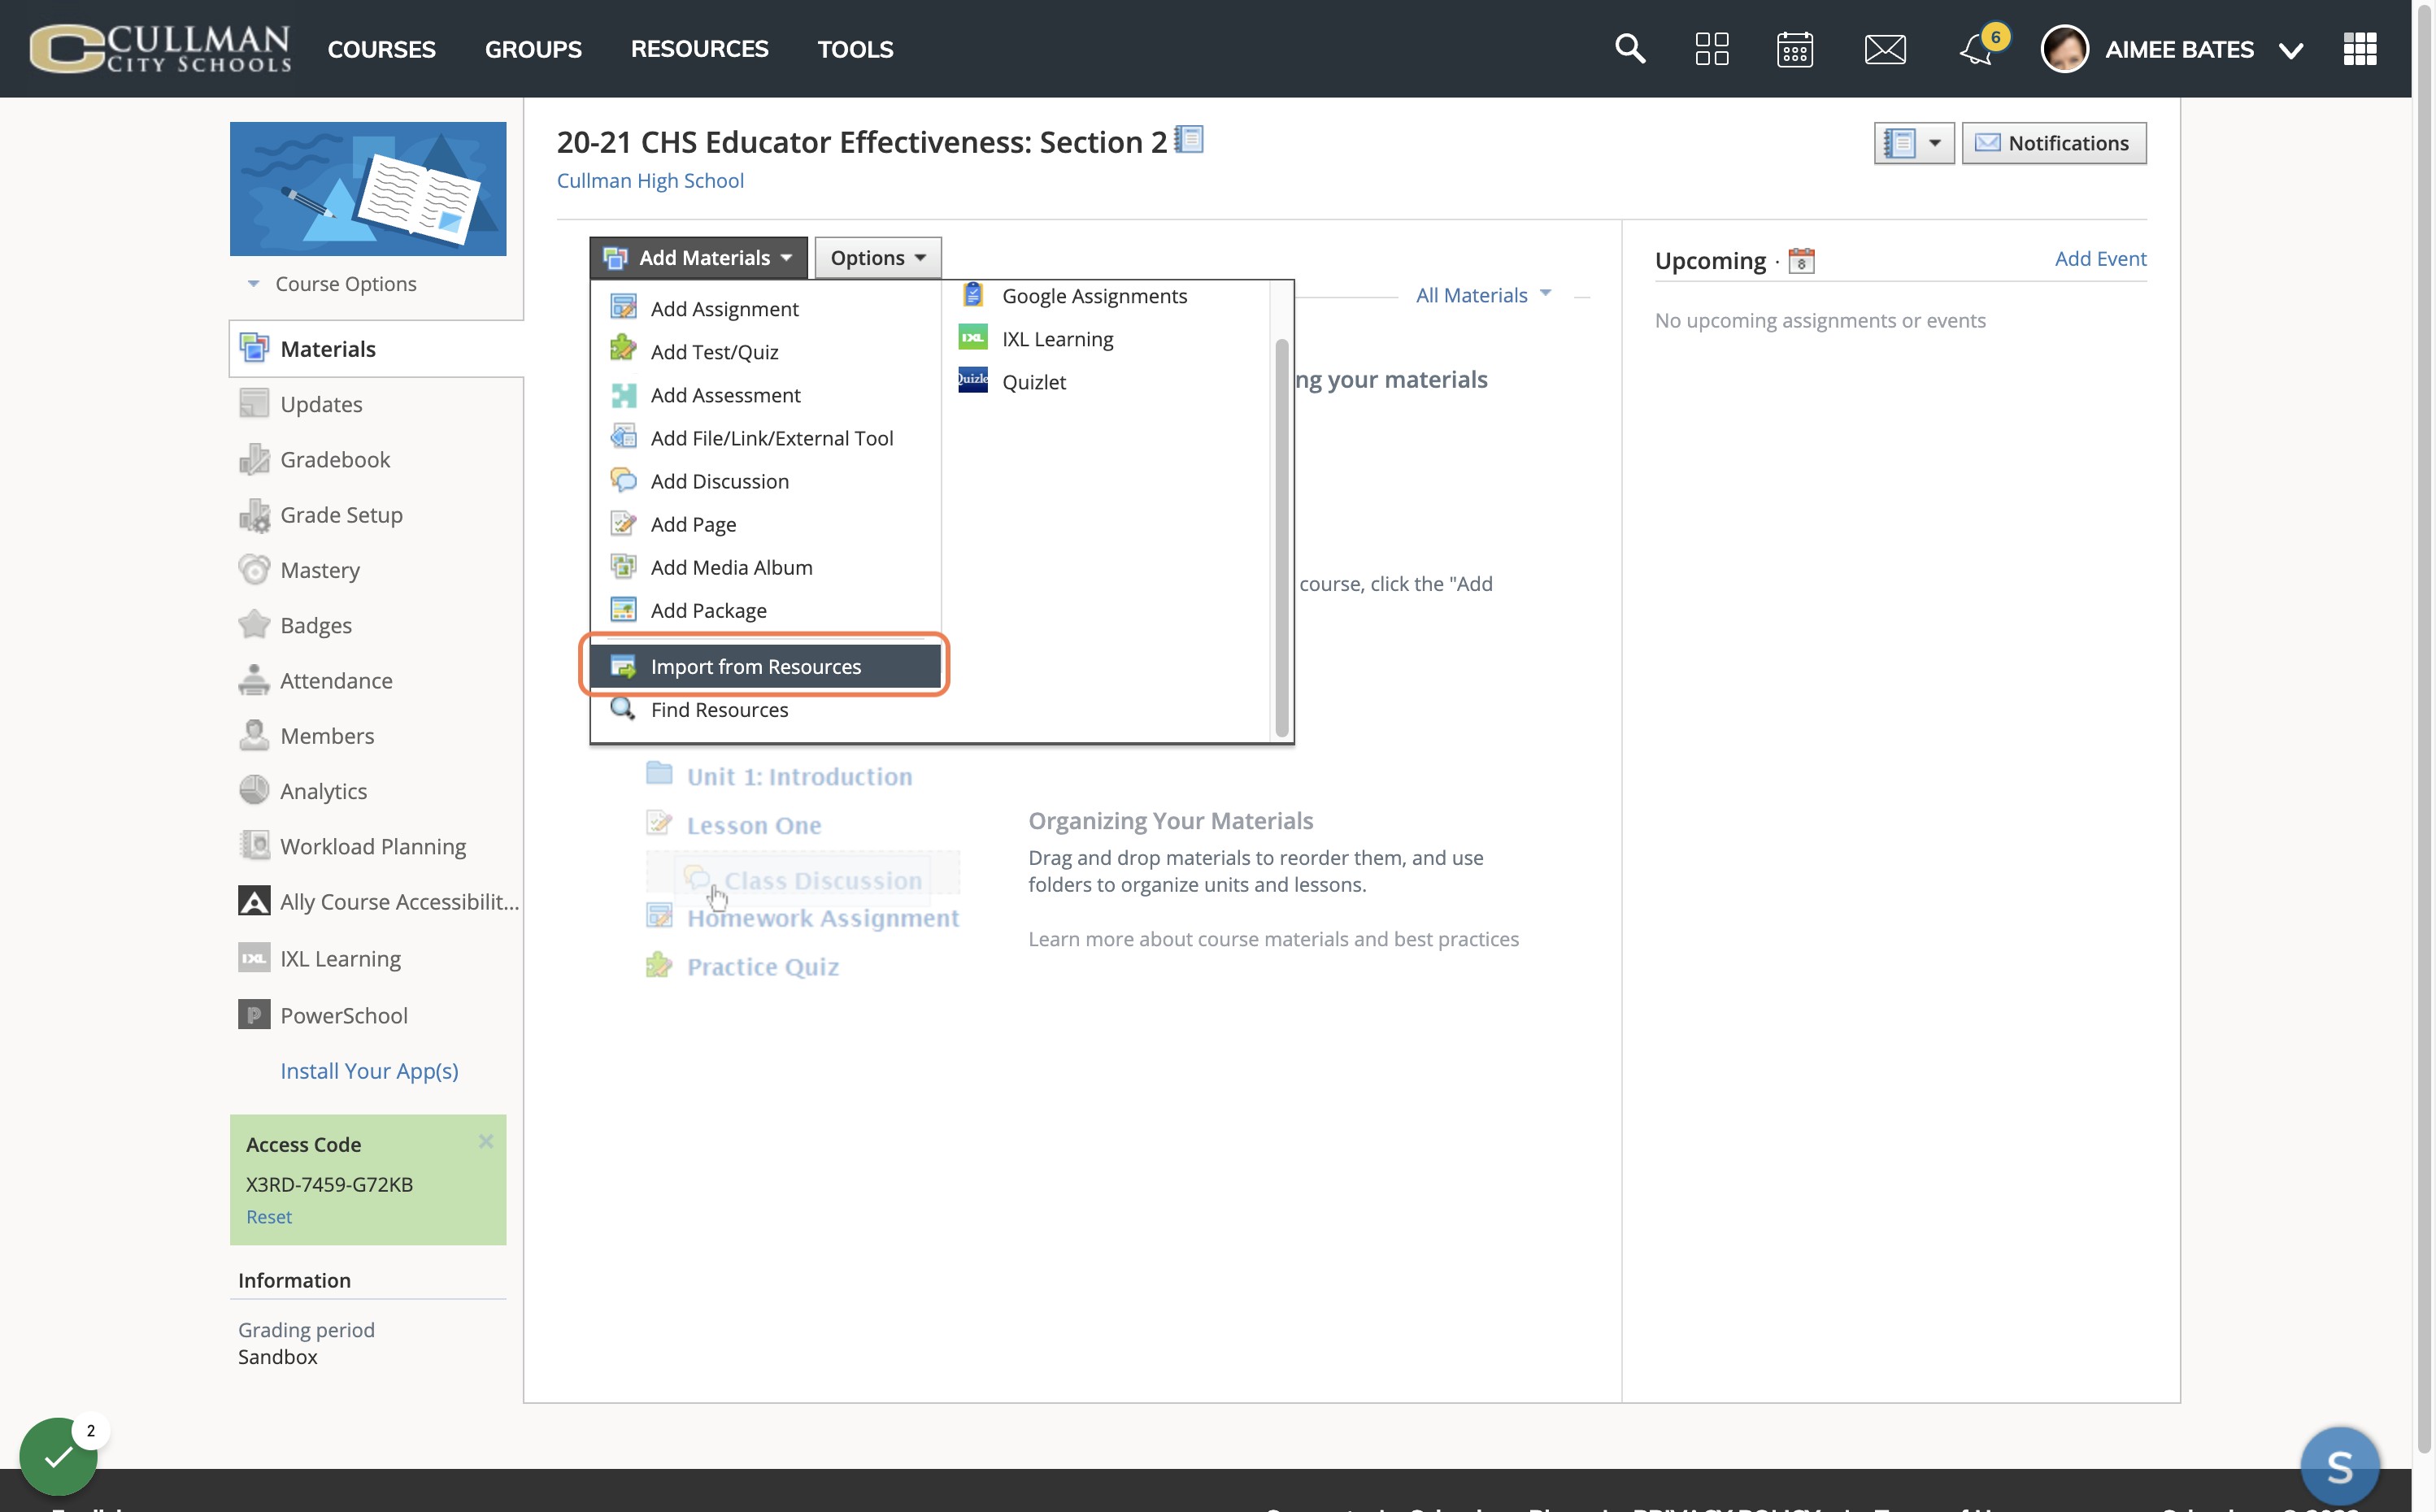Select Quizlet from the menu
This screenshot has height=1512, width=2436.
[x=1034, y=382]
